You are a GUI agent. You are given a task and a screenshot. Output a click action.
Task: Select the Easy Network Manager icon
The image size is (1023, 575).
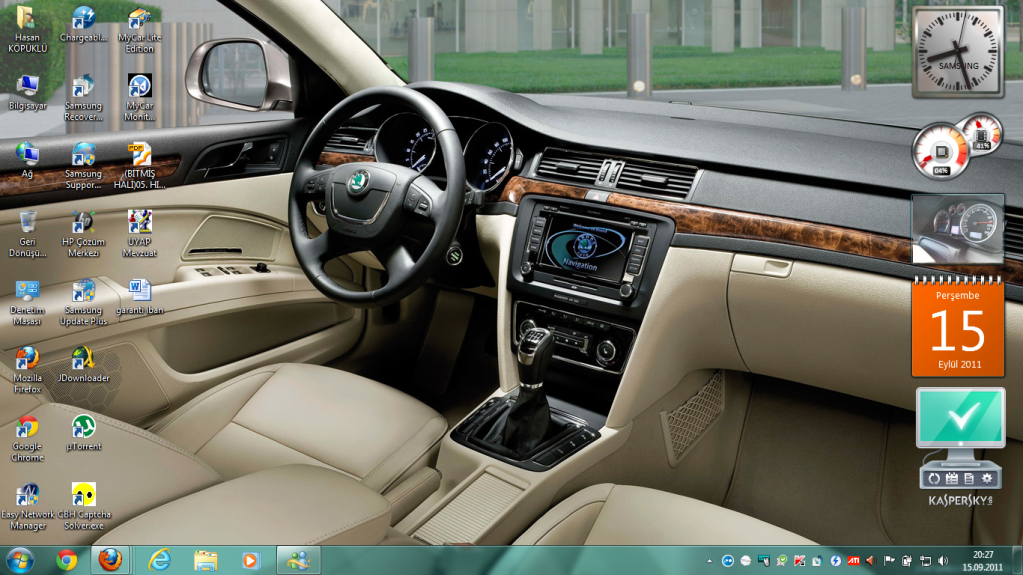[27, 496]
